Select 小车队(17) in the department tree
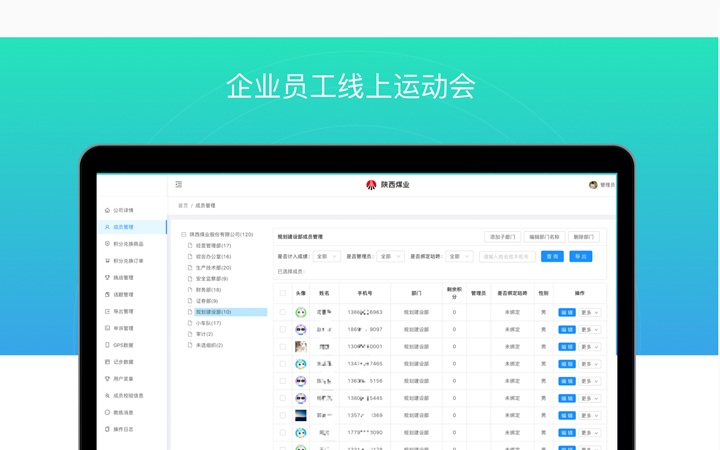 [x=208, y=323]
